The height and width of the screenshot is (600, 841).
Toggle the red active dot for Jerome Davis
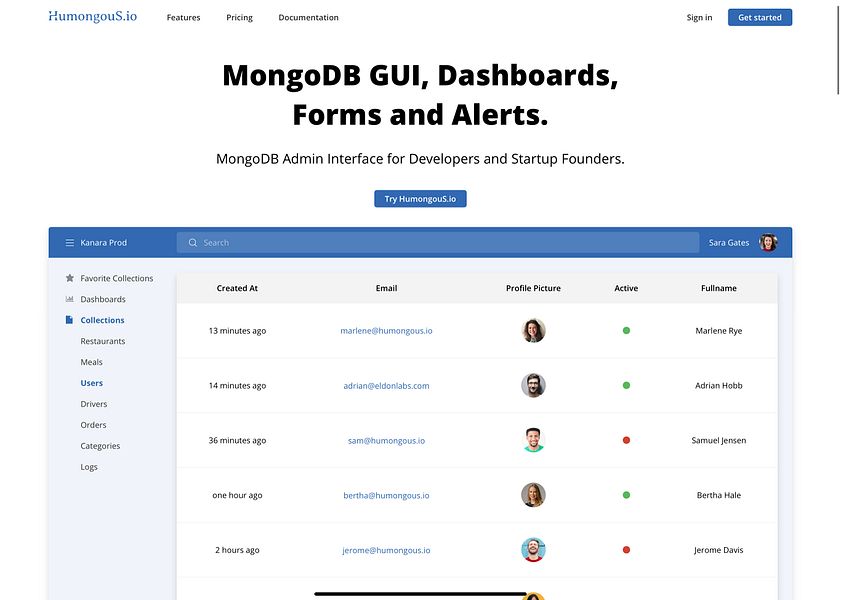tap(626, 550)
